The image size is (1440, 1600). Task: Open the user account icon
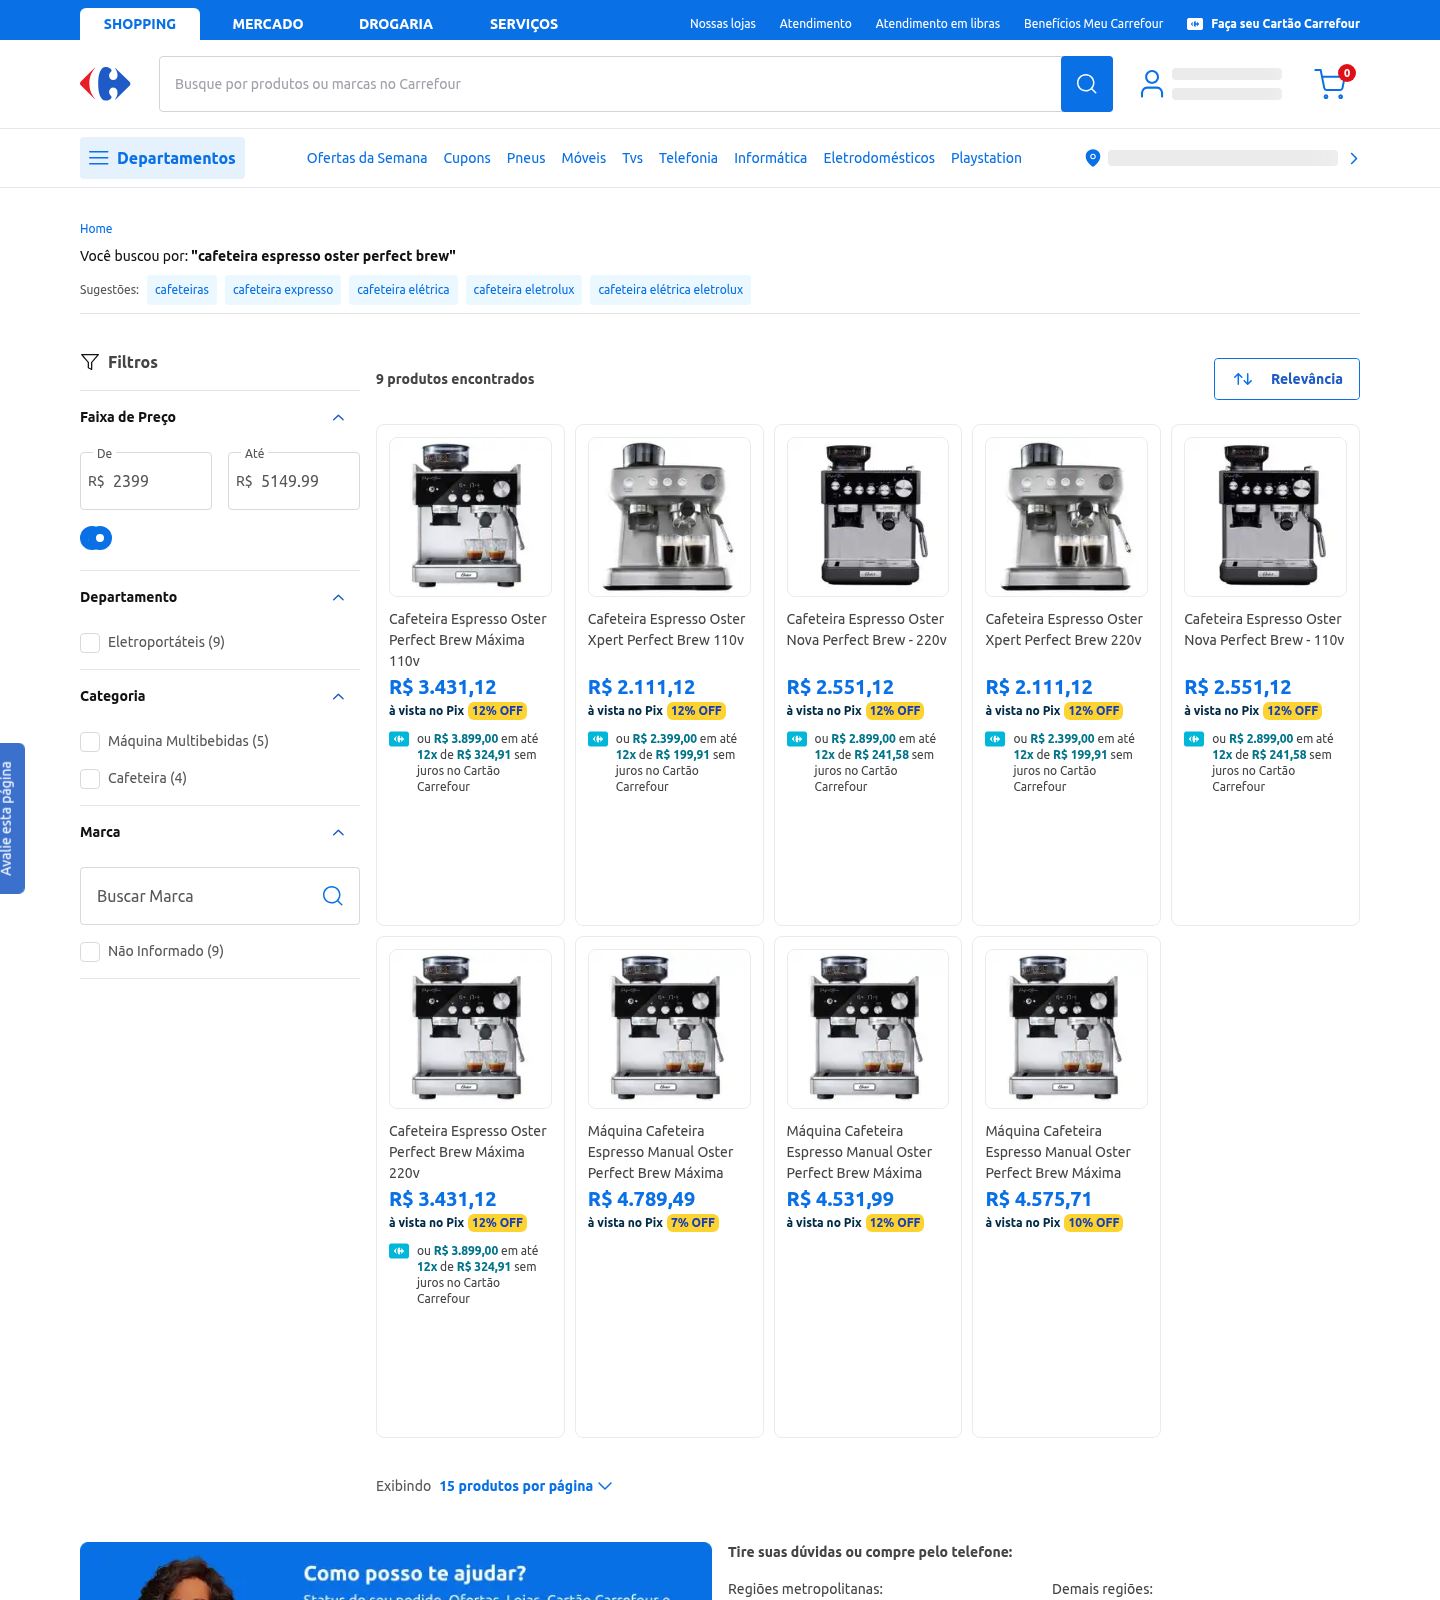(x=1152, y=84)
